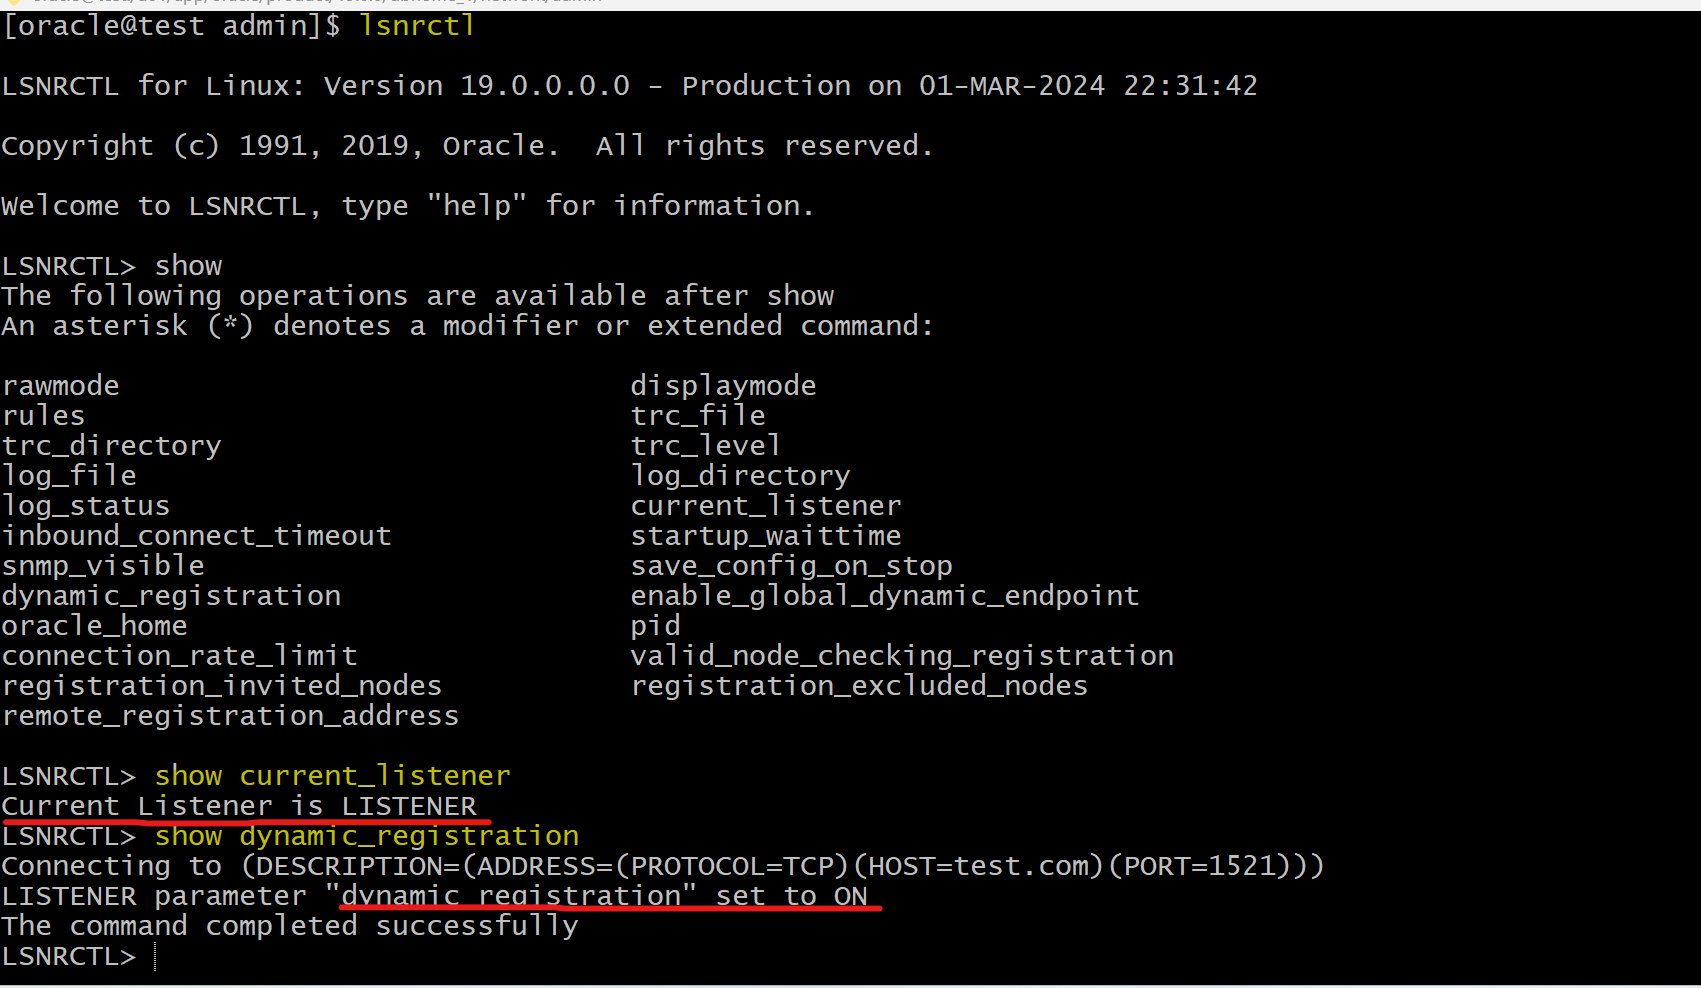Click enable_global_dynamic_endpoint entry
The width and height of the screenshot is (1701, 988).
tap(885, 596)
